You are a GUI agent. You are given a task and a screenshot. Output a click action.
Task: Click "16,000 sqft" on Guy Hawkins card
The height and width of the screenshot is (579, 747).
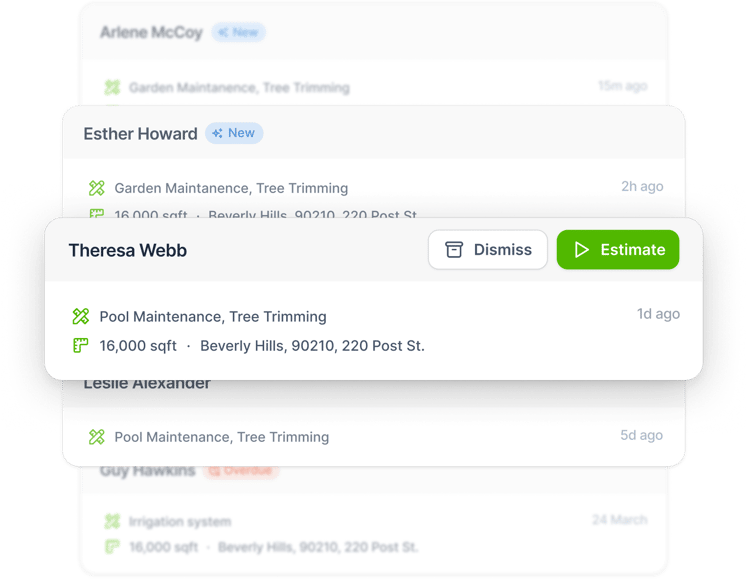click(x=163, y=547)
